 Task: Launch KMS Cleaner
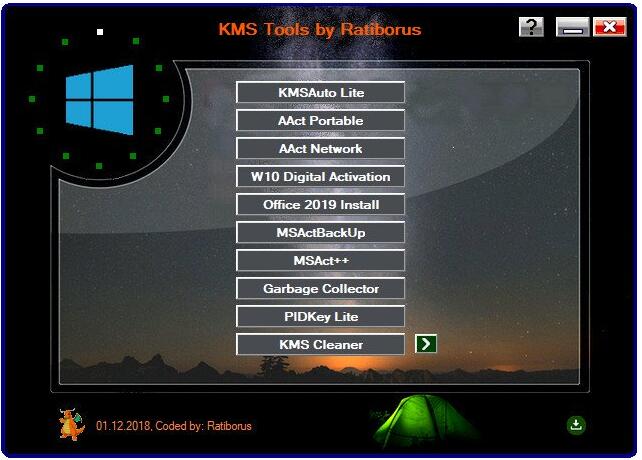321,344
